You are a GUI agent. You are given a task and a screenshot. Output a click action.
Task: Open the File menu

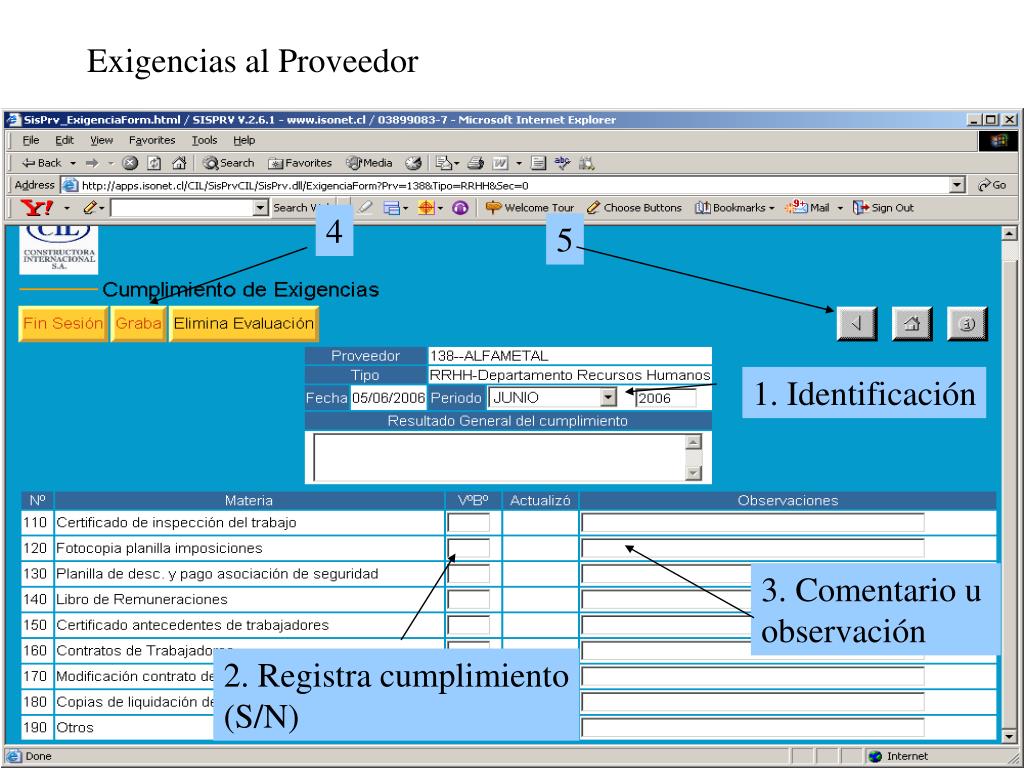click(31, 140)
